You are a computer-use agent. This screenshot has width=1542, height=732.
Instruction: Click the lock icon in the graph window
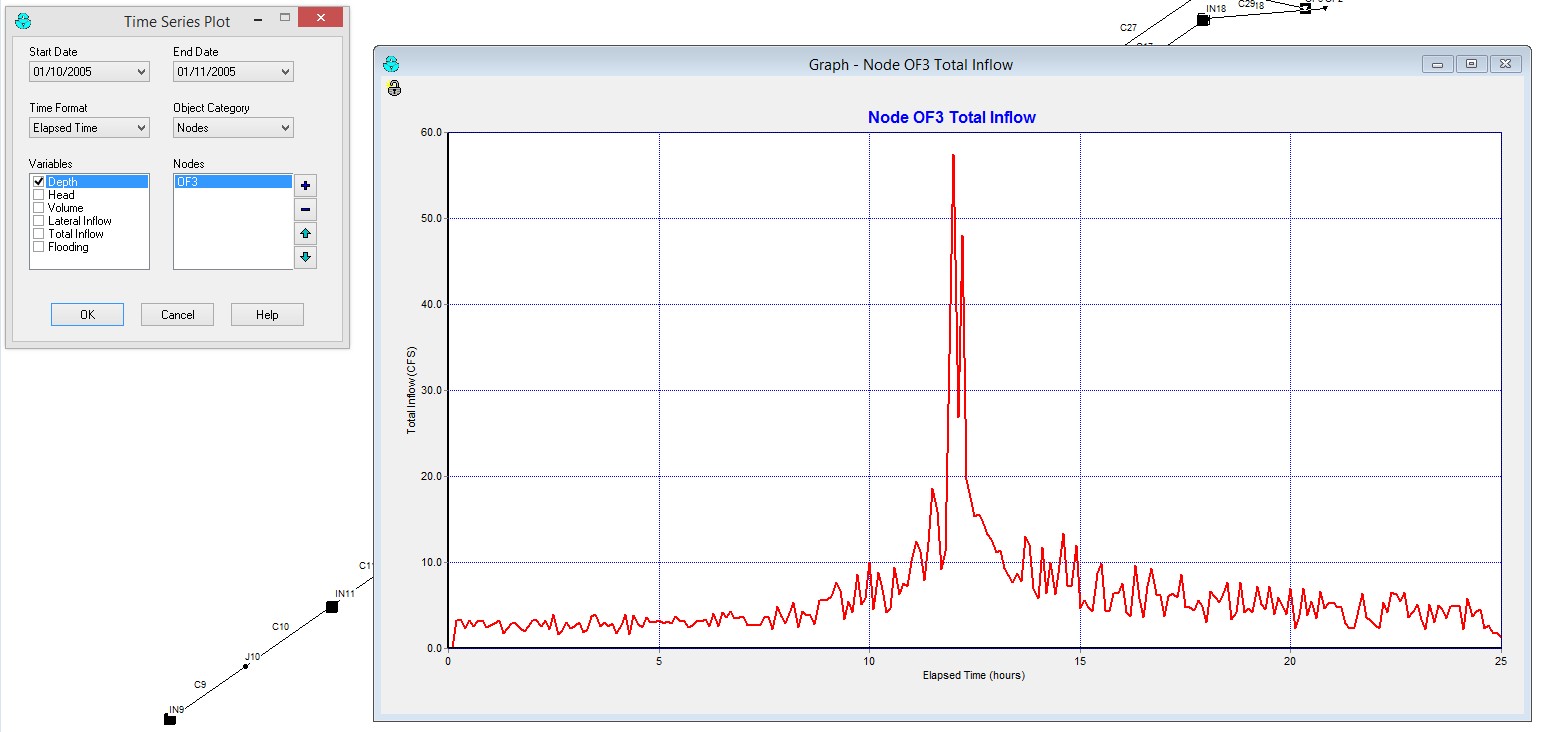coord(394,88)
